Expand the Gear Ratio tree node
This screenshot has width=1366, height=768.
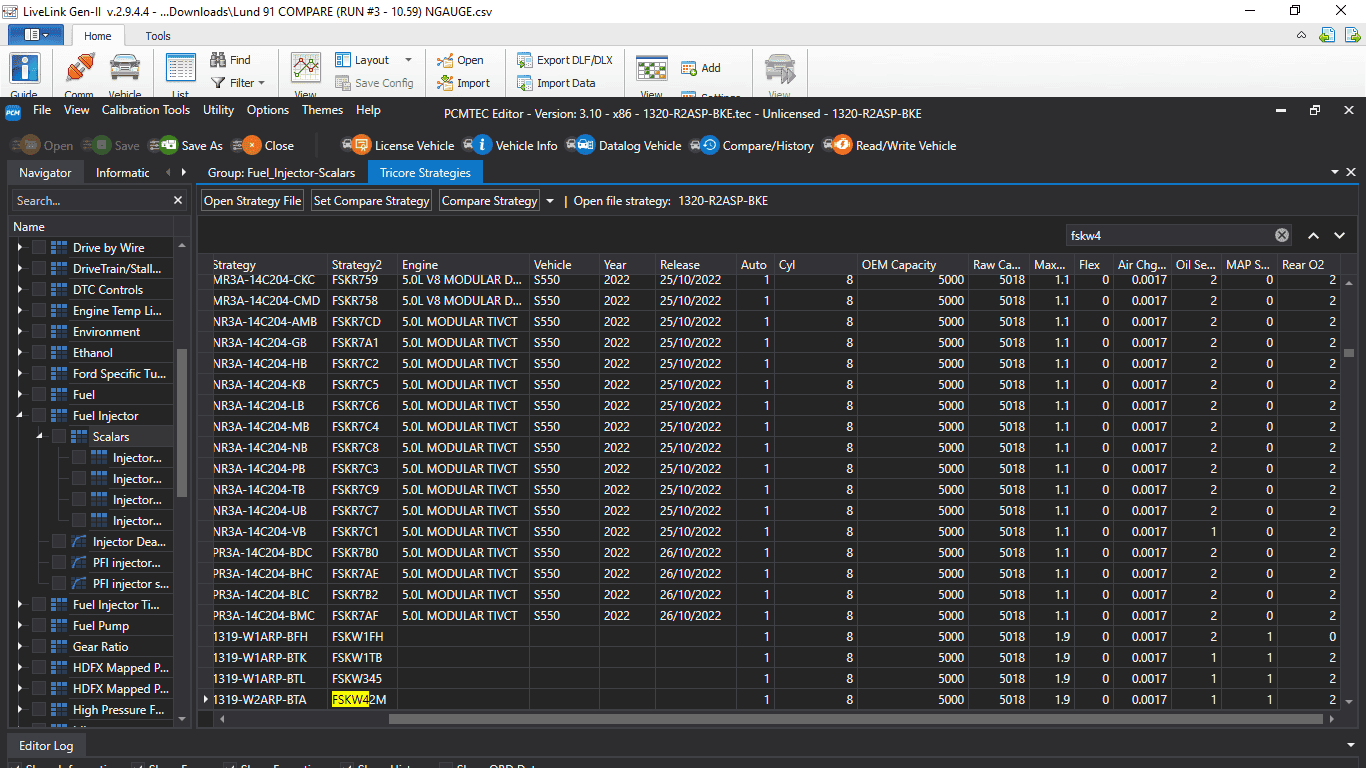coord(19,647)
